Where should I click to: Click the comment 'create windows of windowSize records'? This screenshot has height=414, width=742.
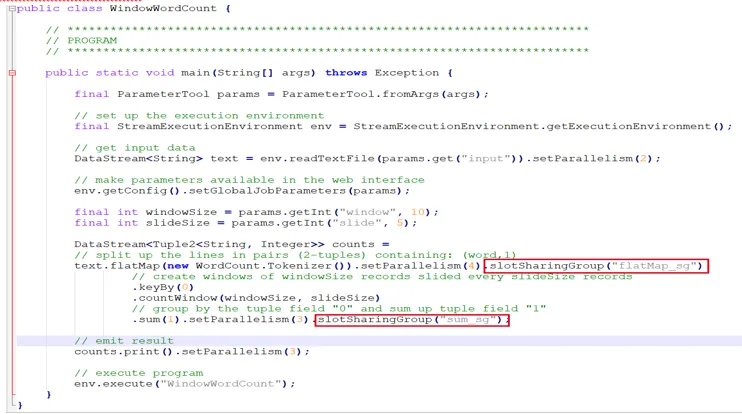tap(382, 276)
